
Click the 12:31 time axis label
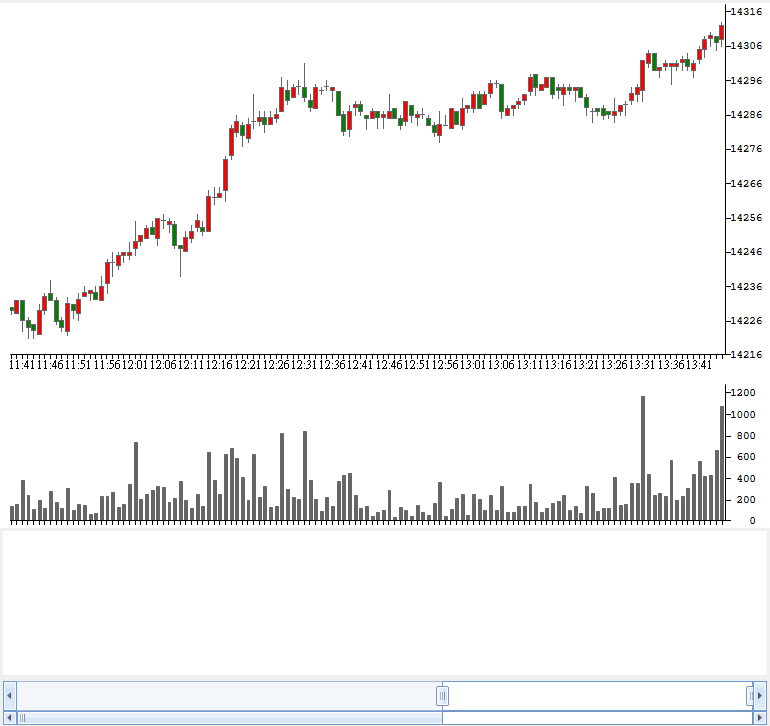pyautogui.click(x=304, y=364)
